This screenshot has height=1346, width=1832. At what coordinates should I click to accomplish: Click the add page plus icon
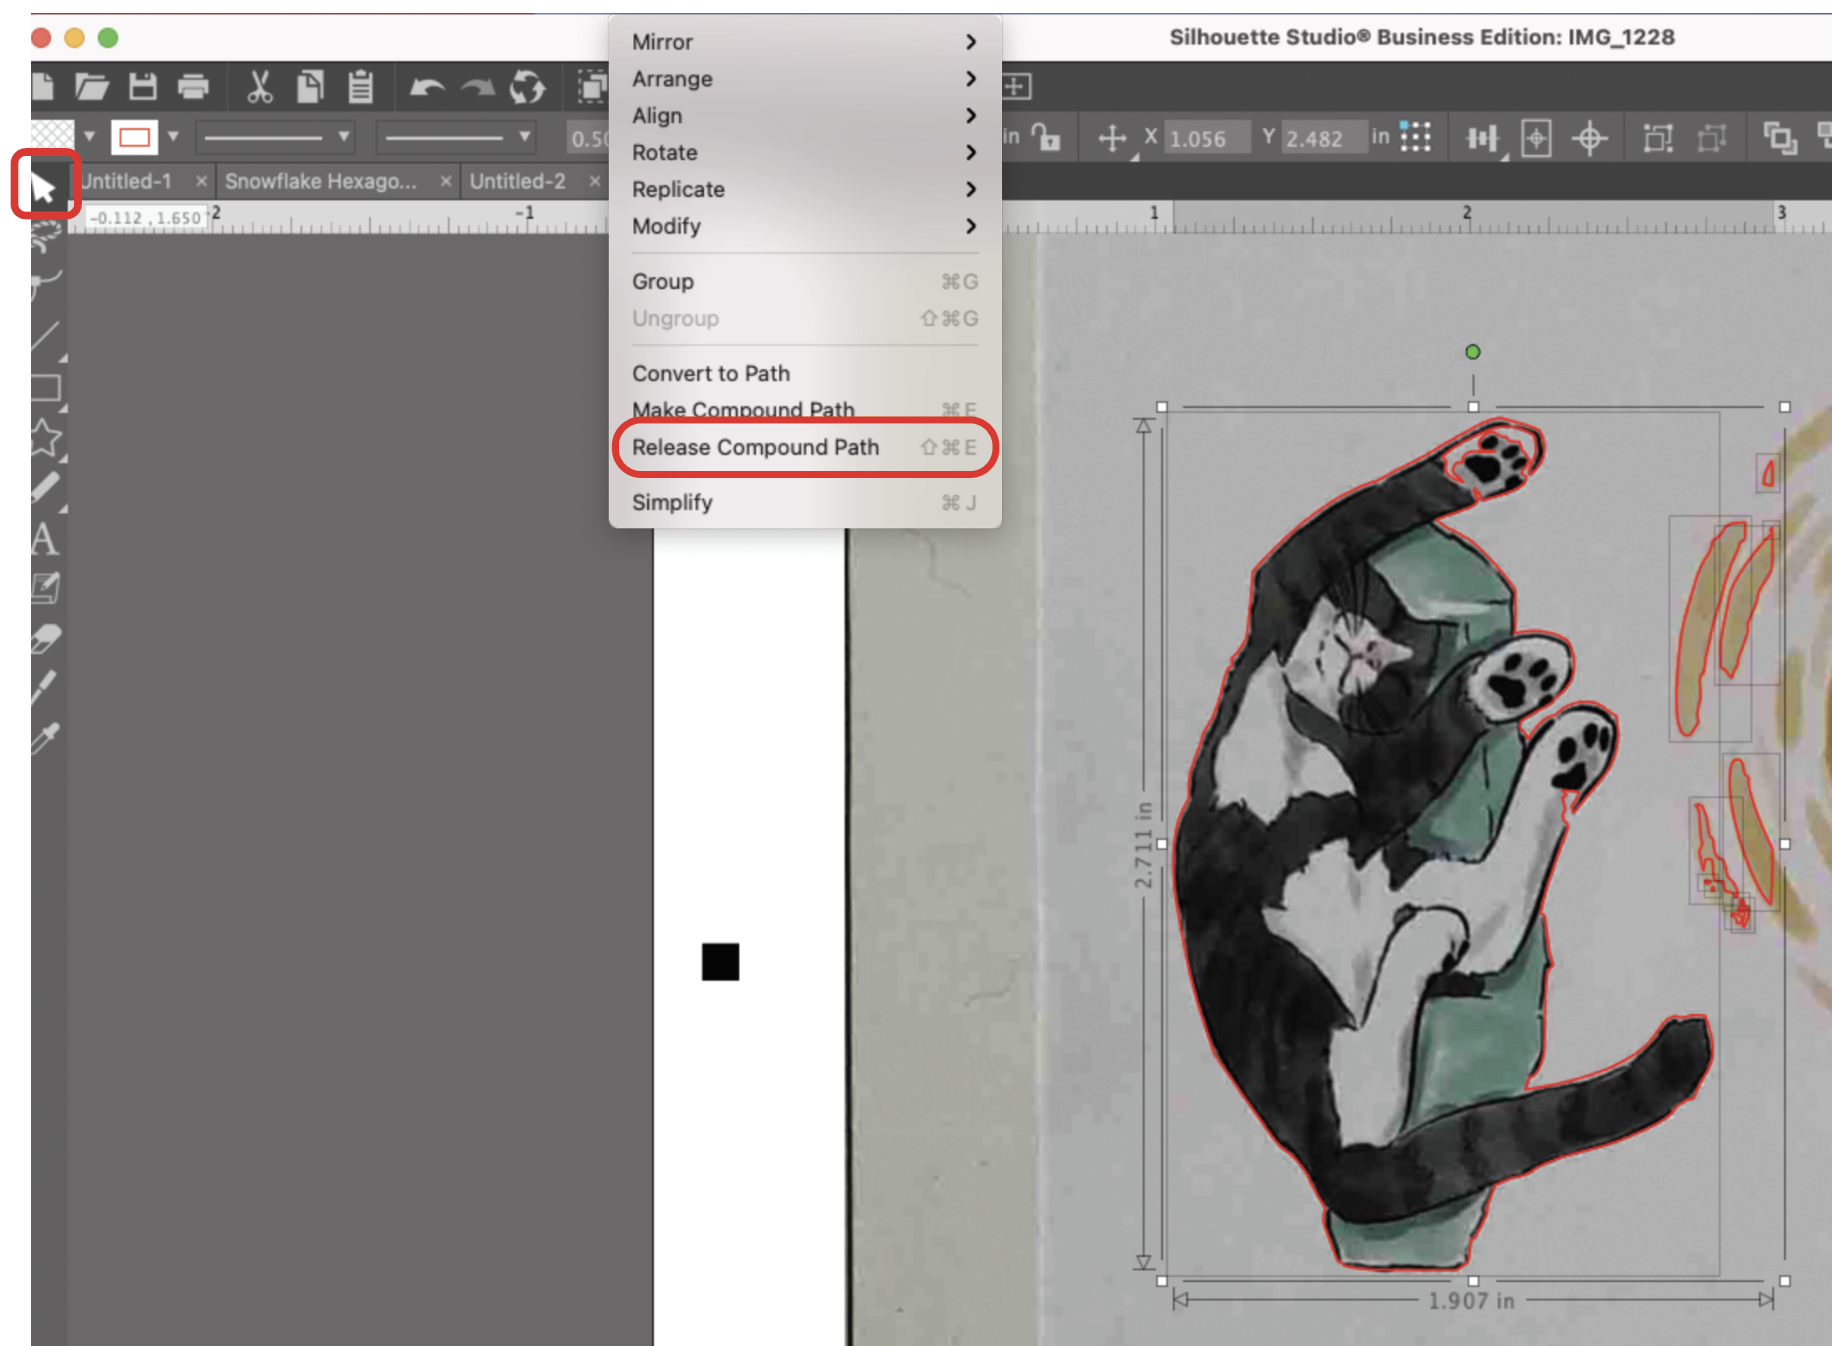[1016, 86]
